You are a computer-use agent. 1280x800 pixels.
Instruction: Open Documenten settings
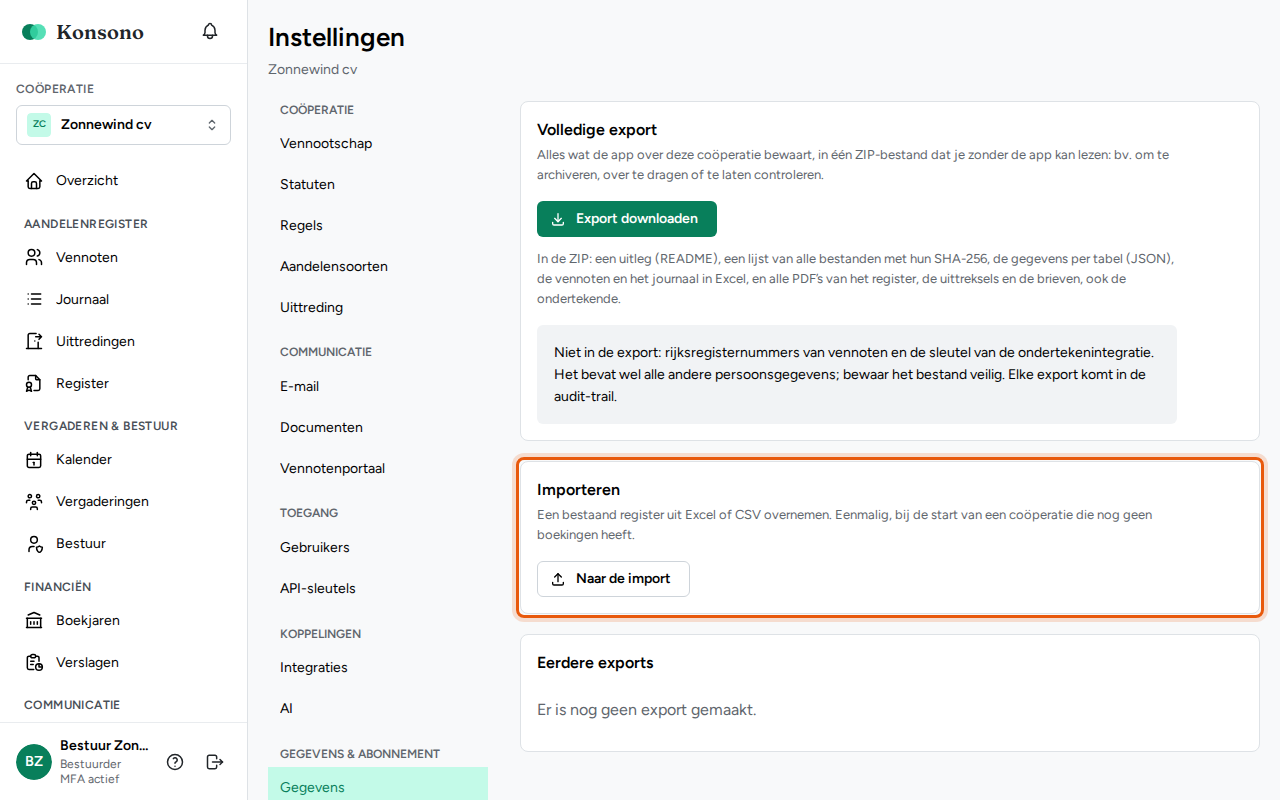point(378,428)
